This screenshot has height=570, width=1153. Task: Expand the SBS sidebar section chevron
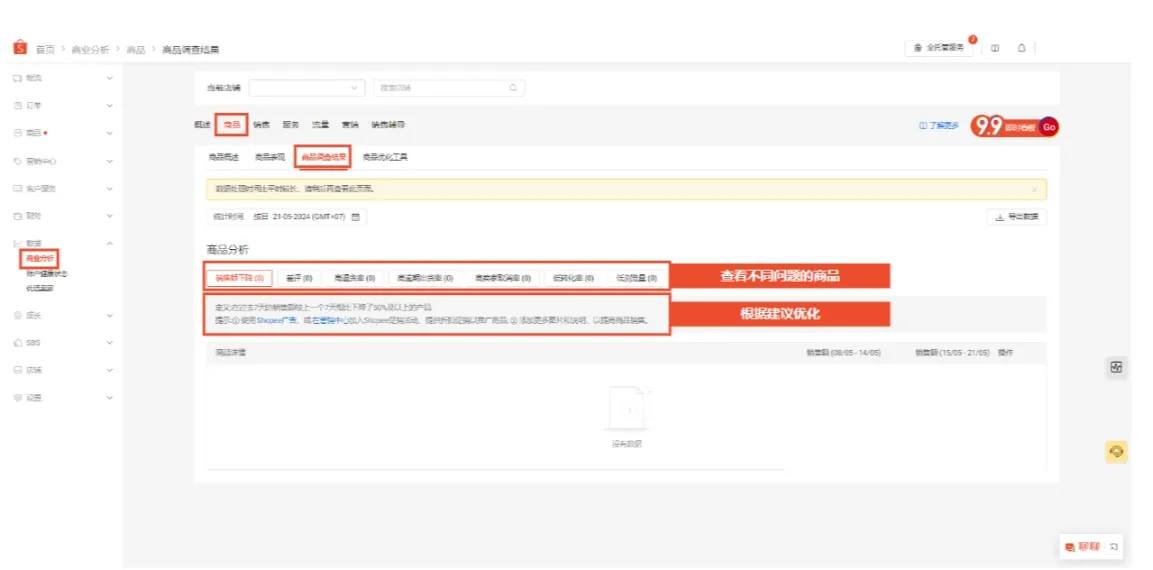pos(110,343)
